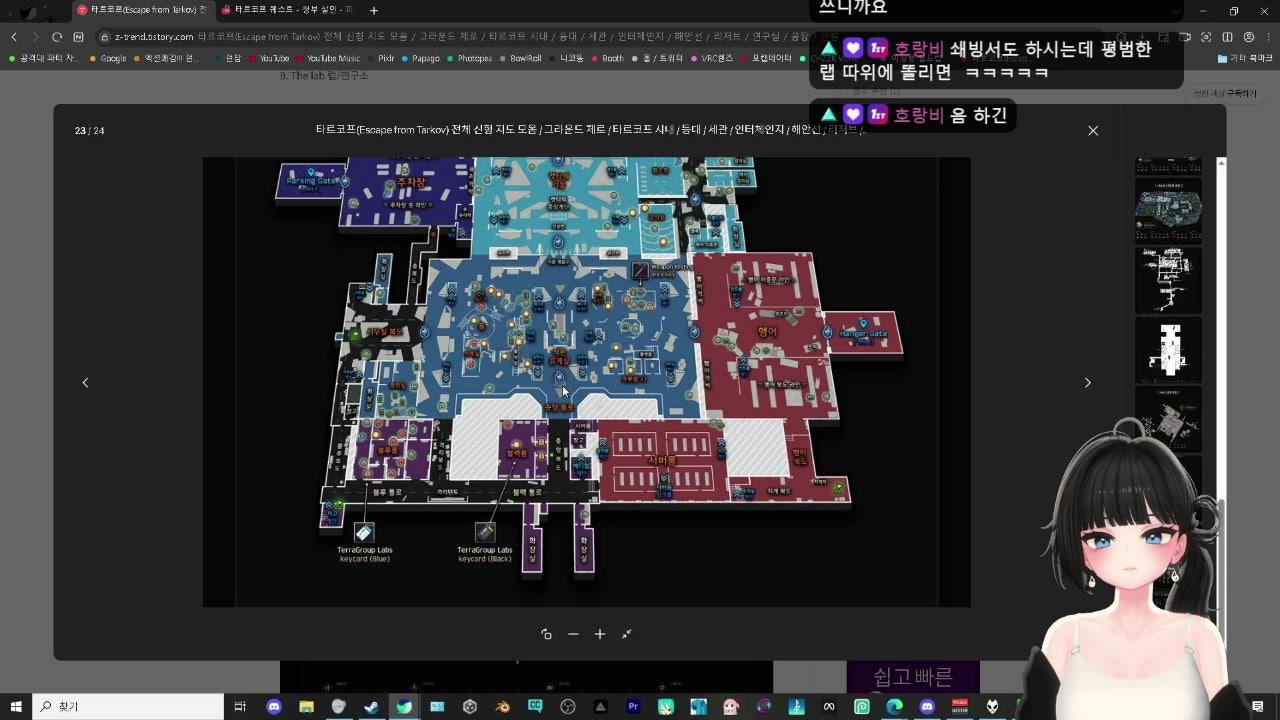The image size is (1280, 720).
Task: Go to the next image in viewer
Action: coord(1088,382)
